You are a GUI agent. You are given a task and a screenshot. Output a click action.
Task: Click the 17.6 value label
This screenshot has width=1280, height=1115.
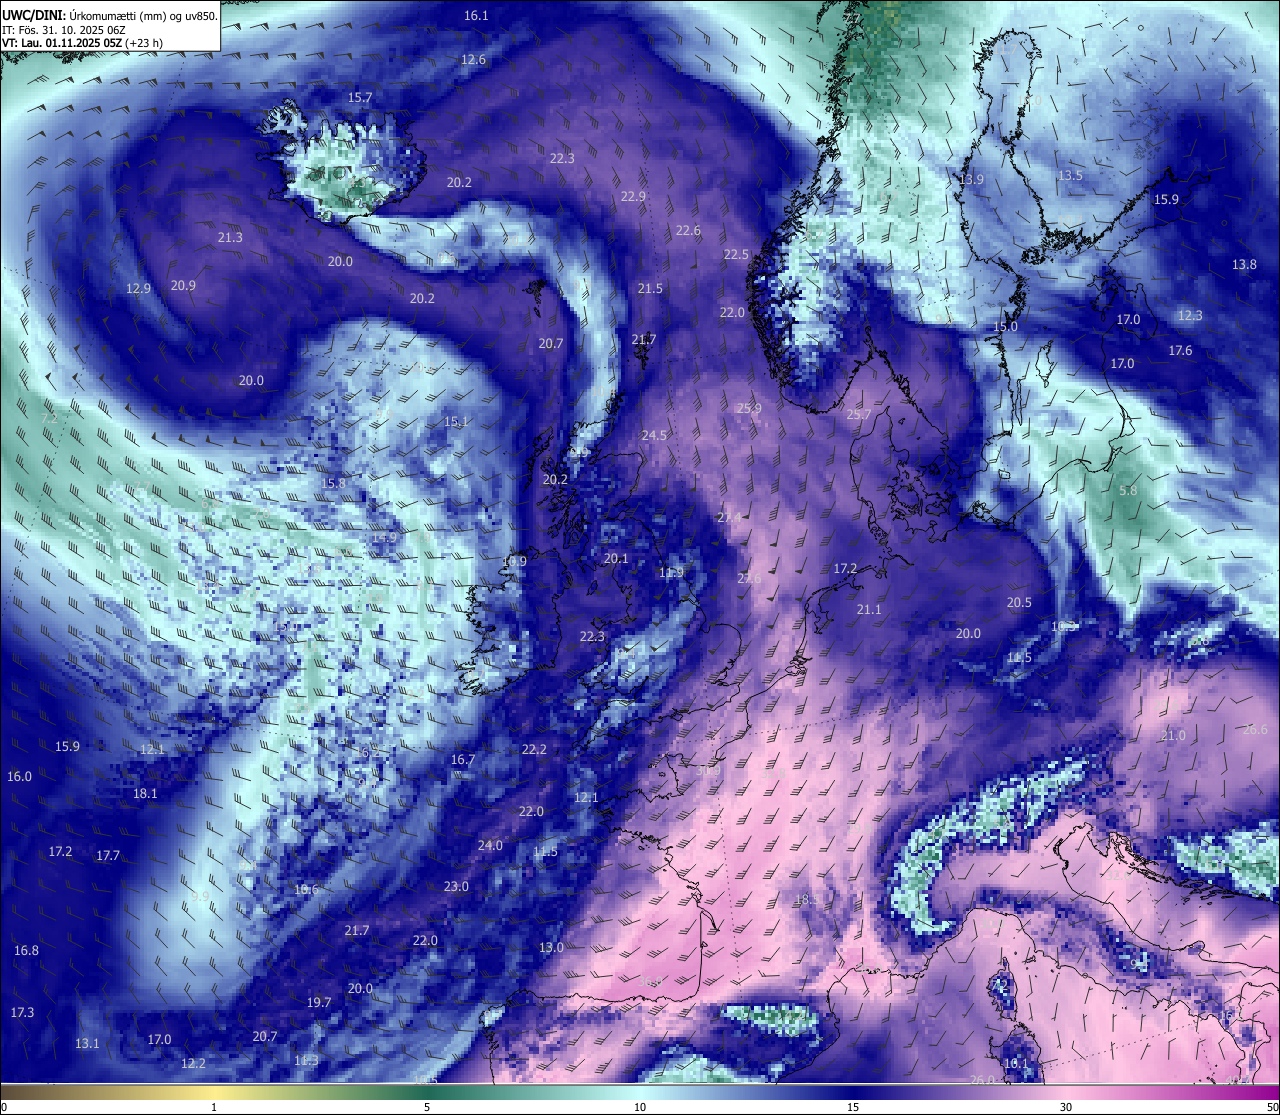pyautogui.click(x=1180, y=351)
